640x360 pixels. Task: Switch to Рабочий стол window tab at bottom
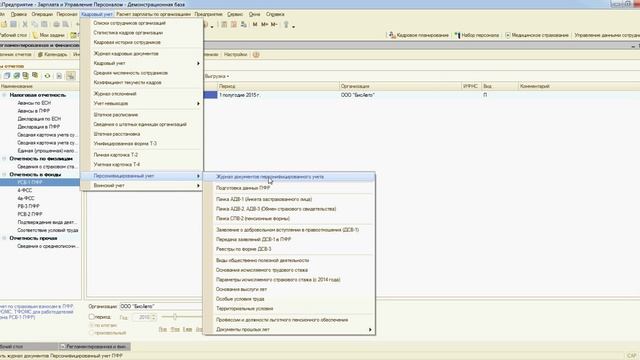pyautogui.click(x=29, y=347)
